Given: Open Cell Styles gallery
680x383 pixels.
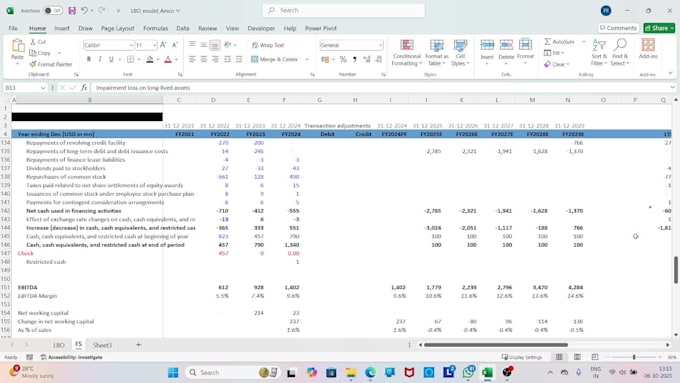Looking at the screenshot, I should tap(460, 53).
